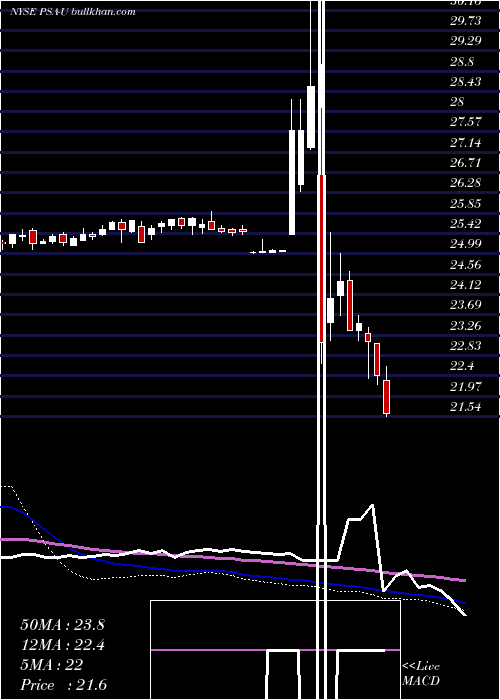Click the 5MA : 22 indicator text
Image resolution: width=500 pixels, height=700 pixels.
point(52,665)
